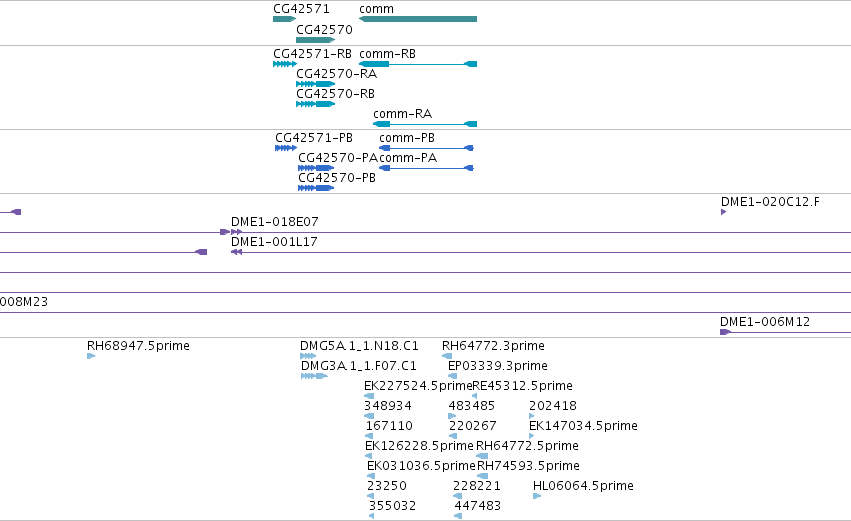Select the 355032 EST label

392,506
